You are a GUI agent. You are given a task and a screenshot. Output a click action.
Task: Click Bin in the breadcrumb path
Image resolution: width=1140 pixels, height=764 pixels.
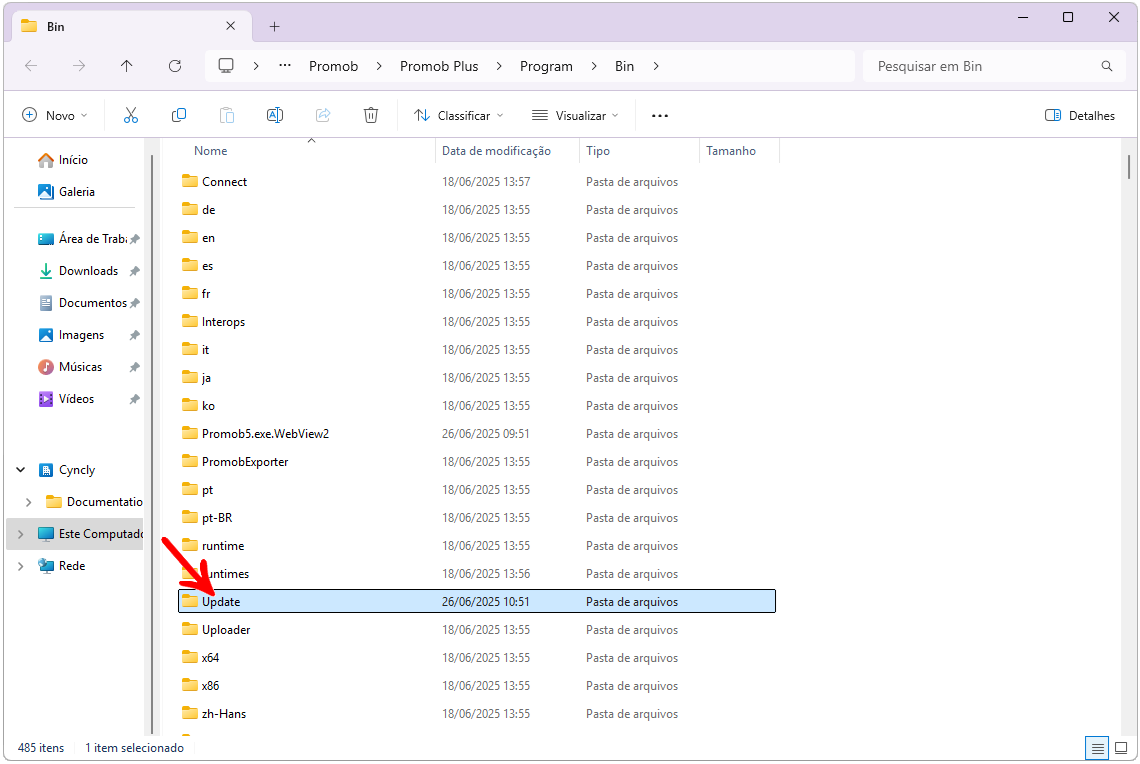[x=625, y=66]
